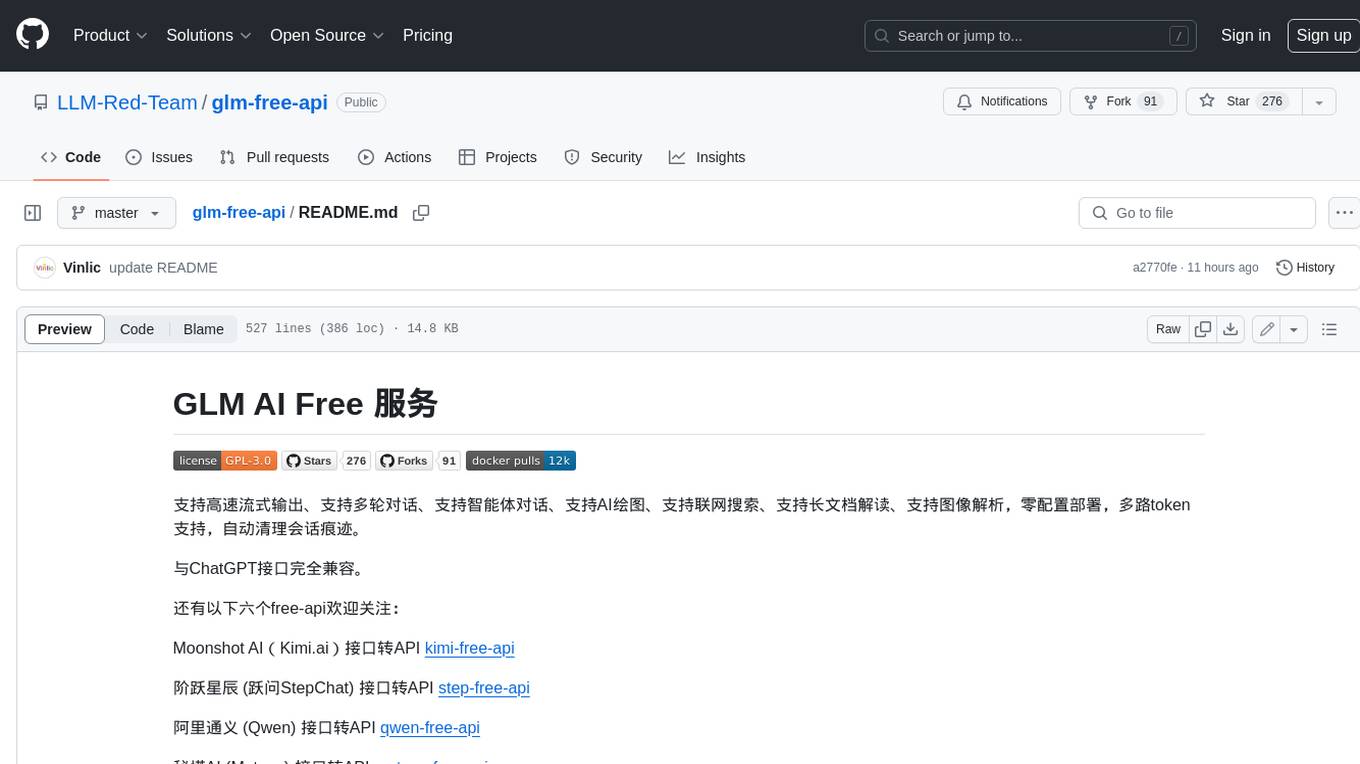Expand the Solutions menu
Image resolution: width=1360 pixels, height=764 pixels.
click(207, 35)
